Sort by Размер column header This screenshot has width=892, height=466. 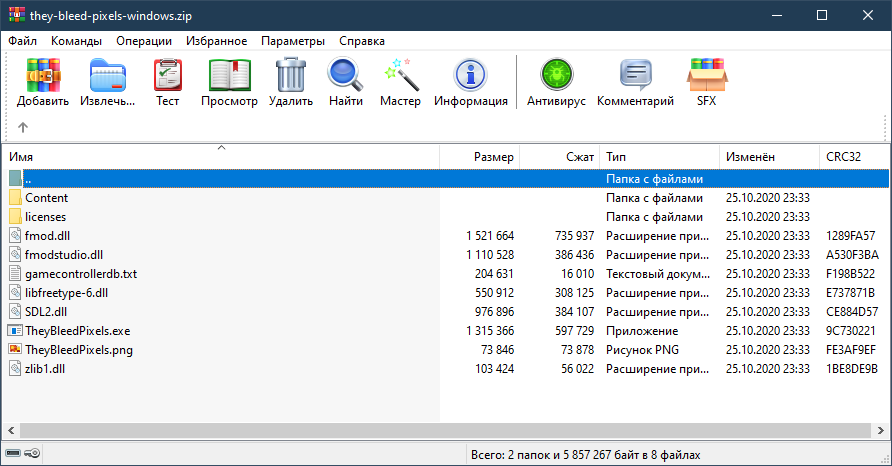(x=480, y=156)
